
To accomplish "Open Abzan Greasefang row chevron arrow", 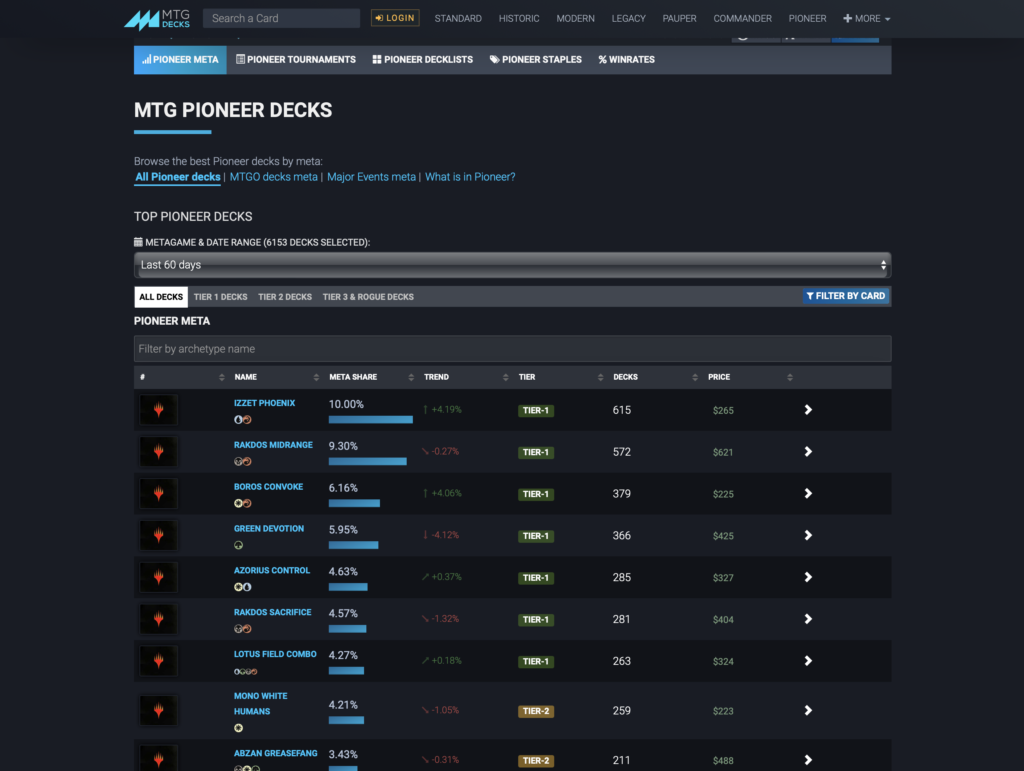I will pyautogui.click(x=808, y=760).
